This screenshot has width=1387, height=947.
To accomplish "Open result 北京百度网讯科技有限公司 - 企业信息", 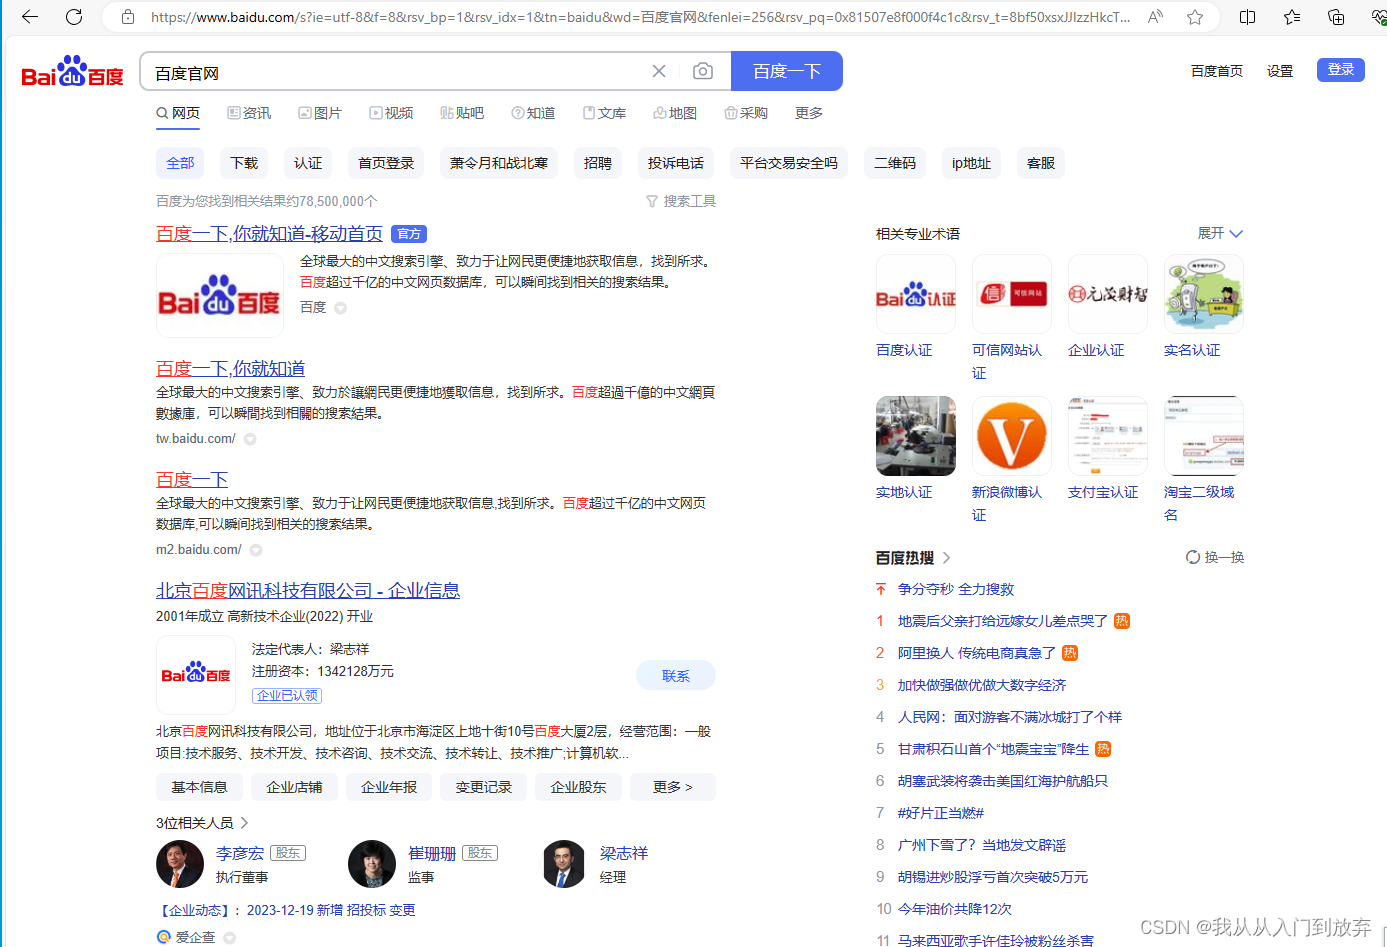I will pos(308,590).
